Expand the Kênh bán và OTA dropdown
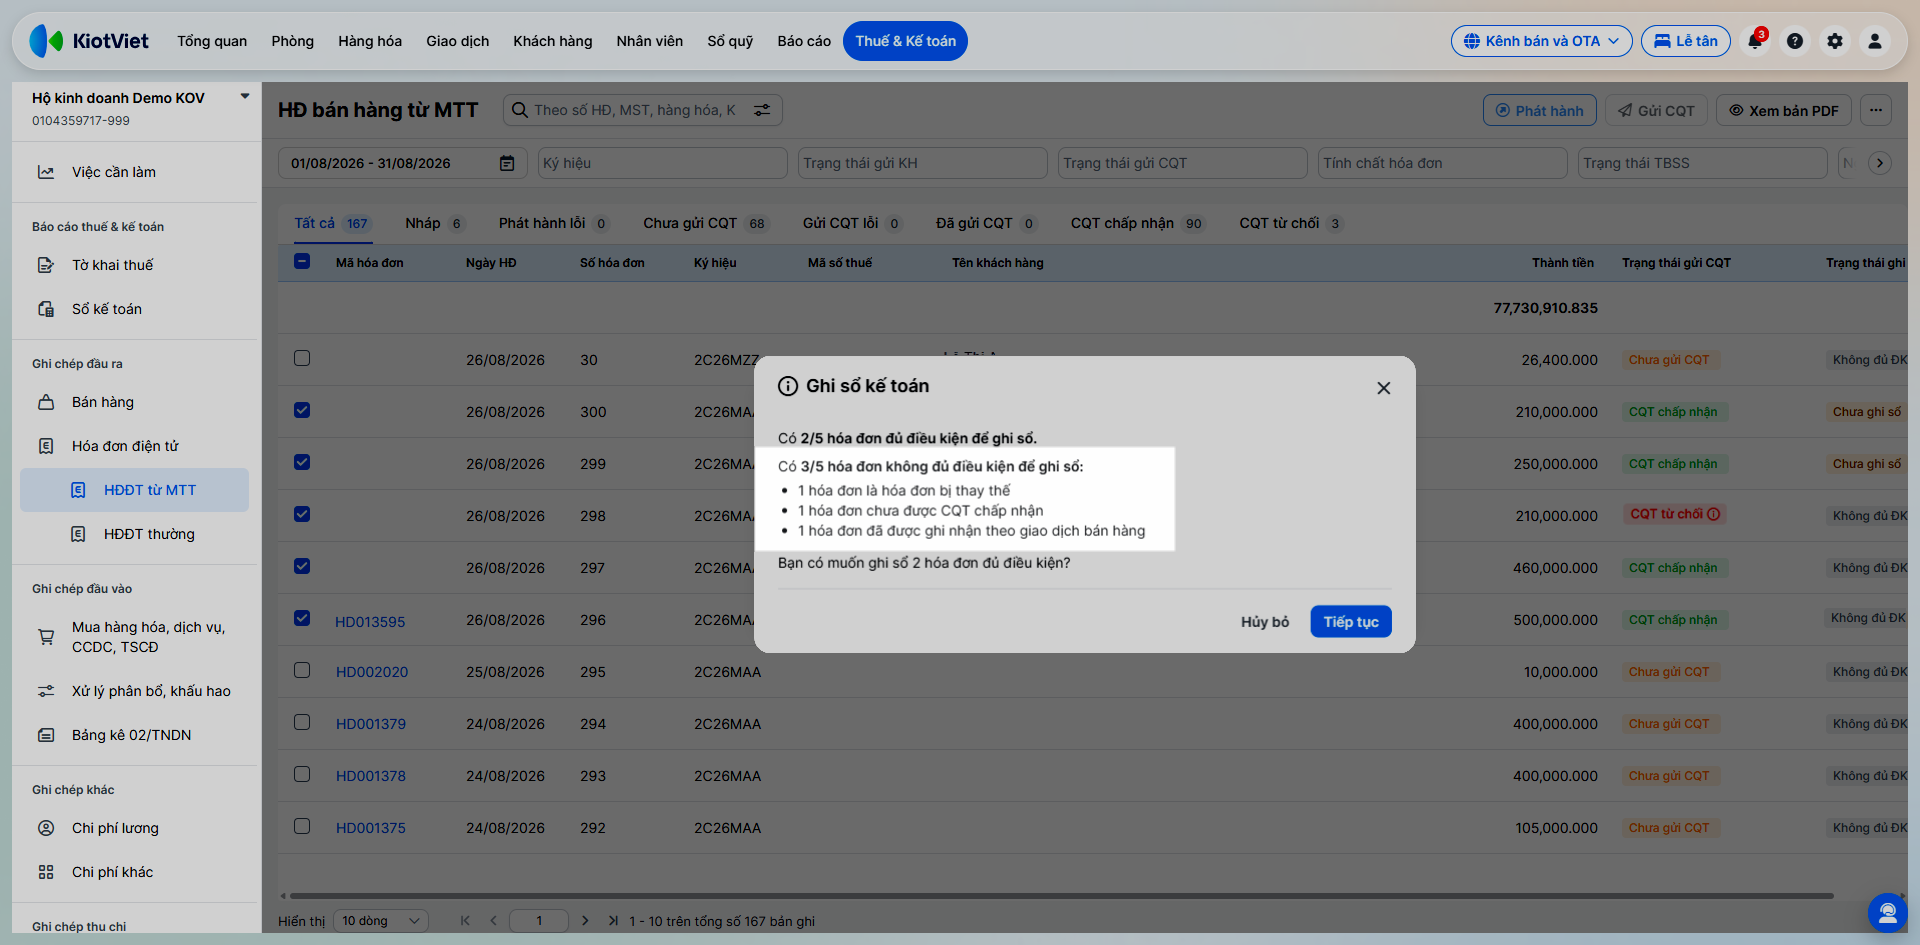1920x945 pixels. 1541,41
